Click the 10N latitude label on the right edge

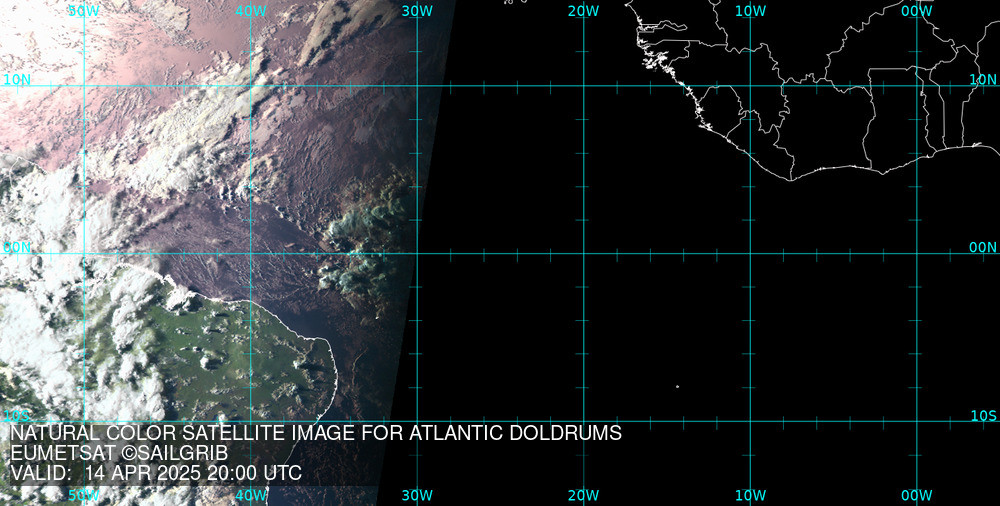[983, 79]
